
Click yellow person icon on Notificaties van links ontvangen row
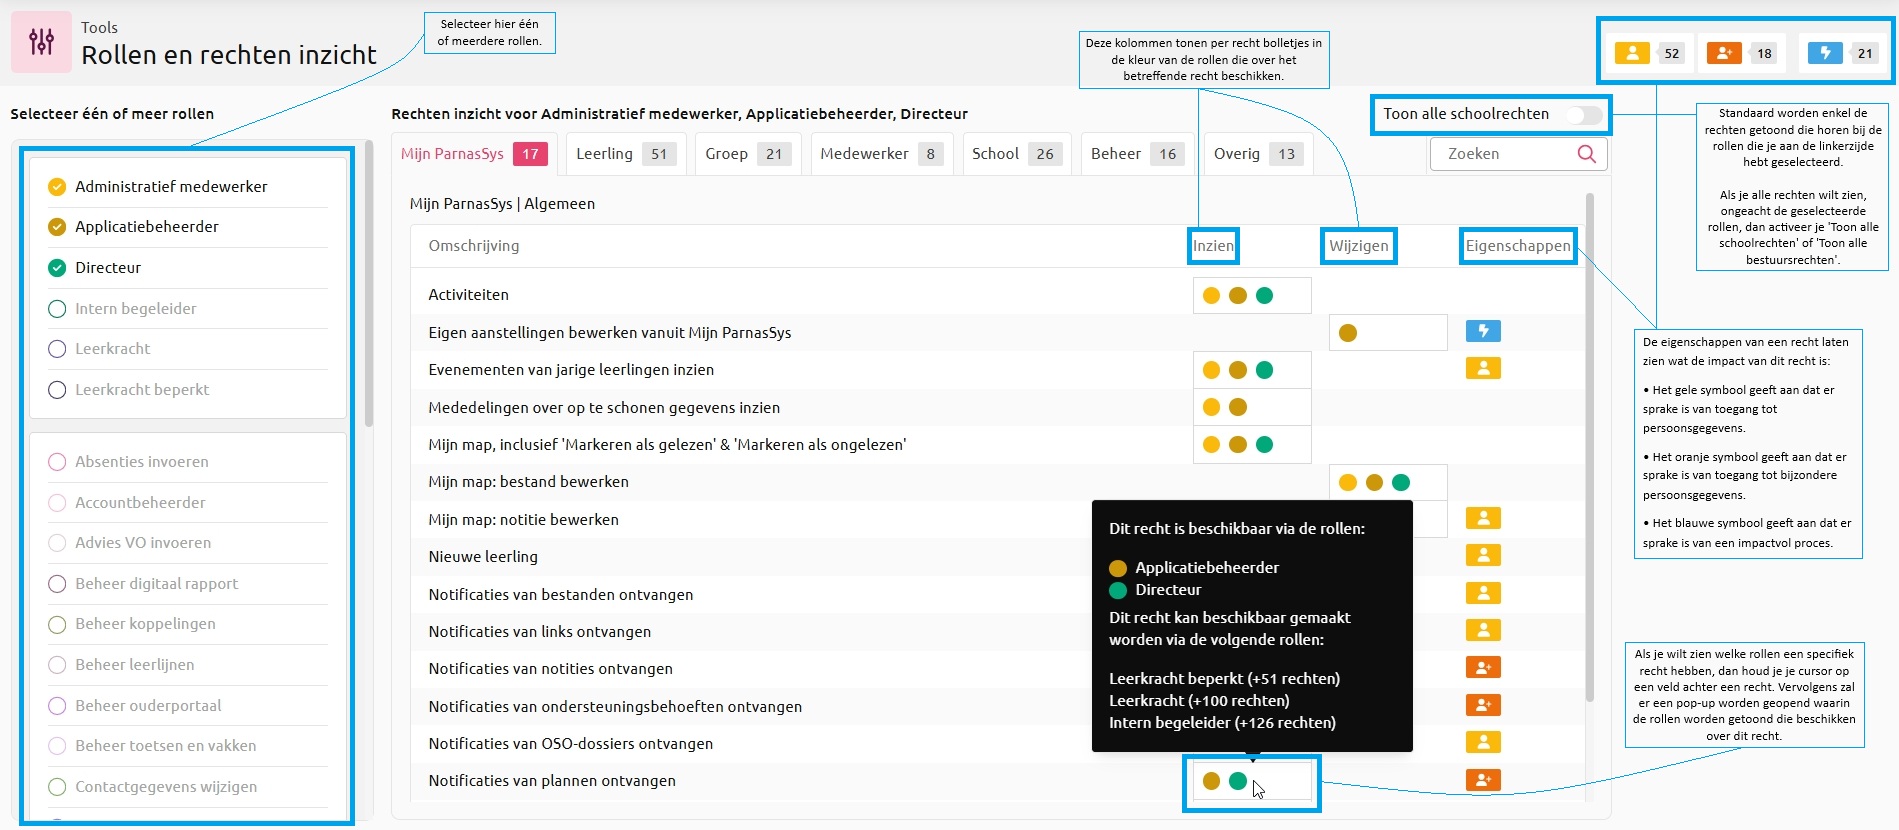1483,630
